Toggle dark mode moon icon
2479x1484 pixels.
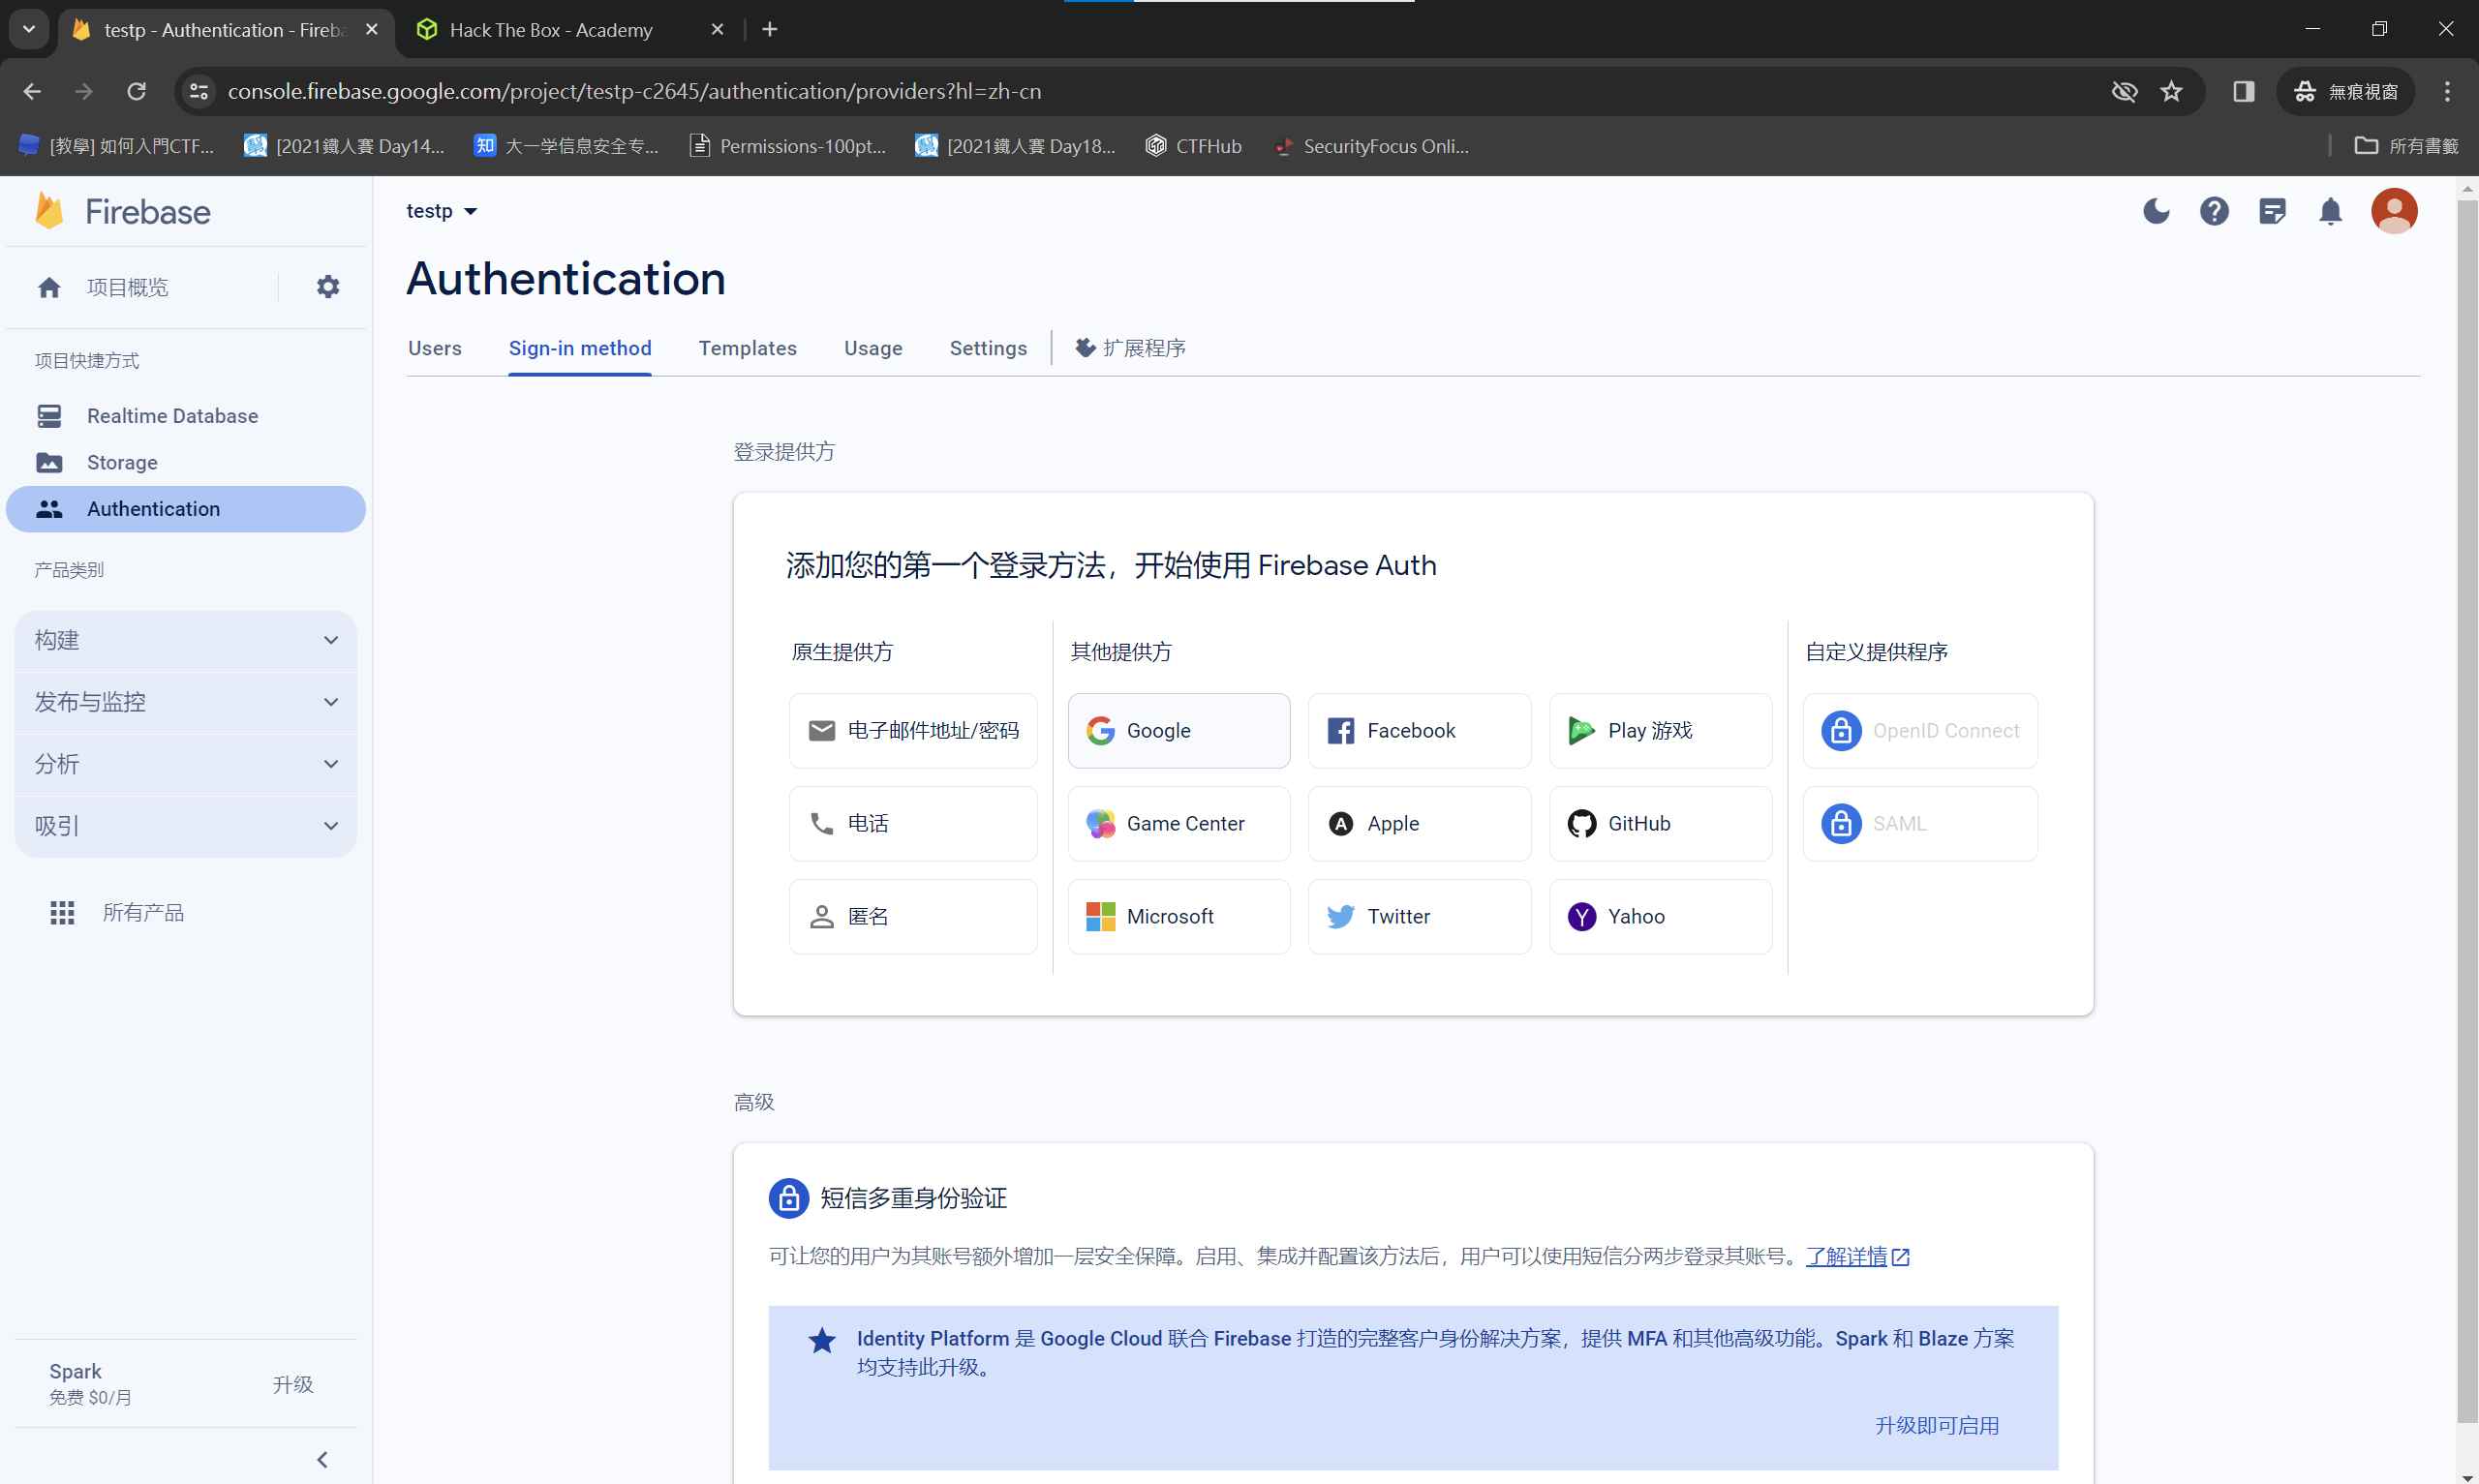pos(2156,211)
